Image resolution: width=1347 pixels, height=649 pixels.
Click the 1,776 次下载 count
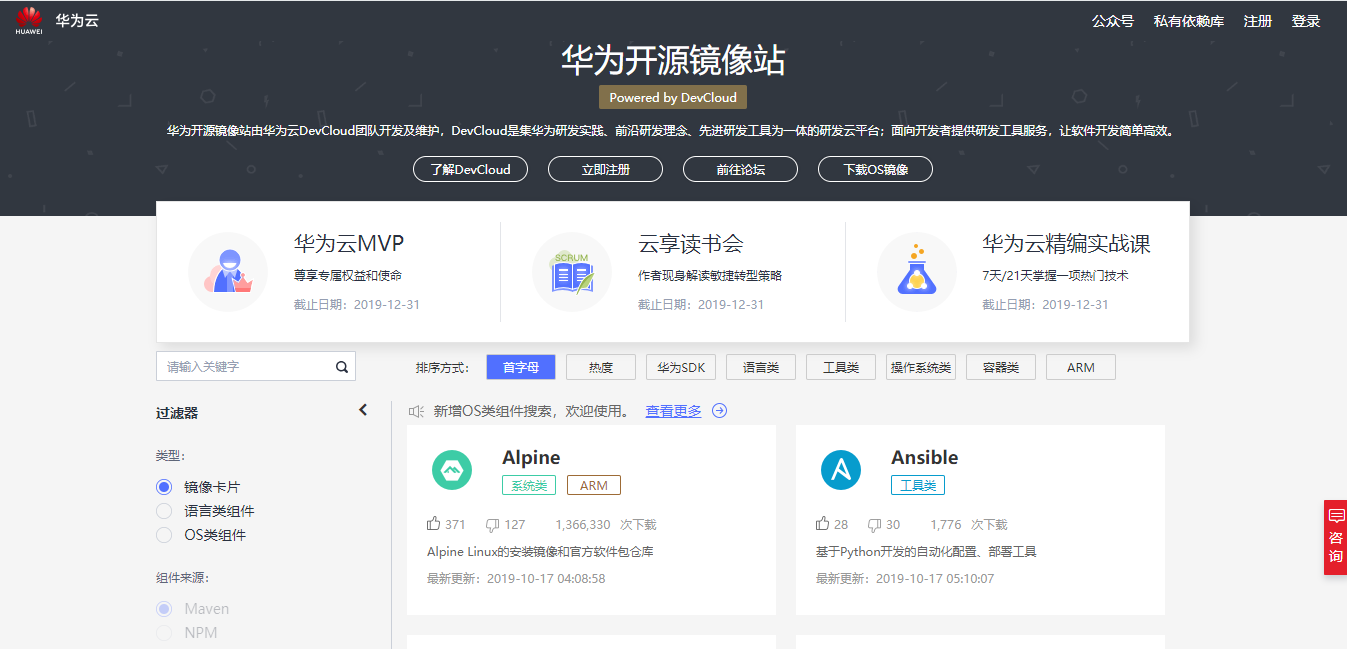coord(968,524)
